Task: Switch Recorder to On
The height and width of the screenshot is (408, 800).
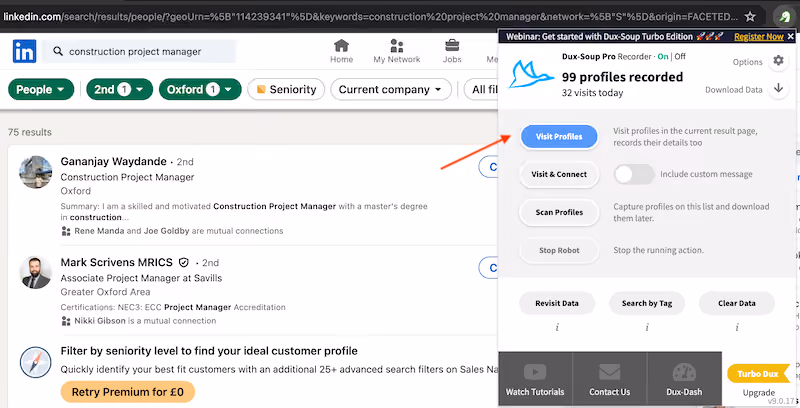Action: tap(663, 57)
